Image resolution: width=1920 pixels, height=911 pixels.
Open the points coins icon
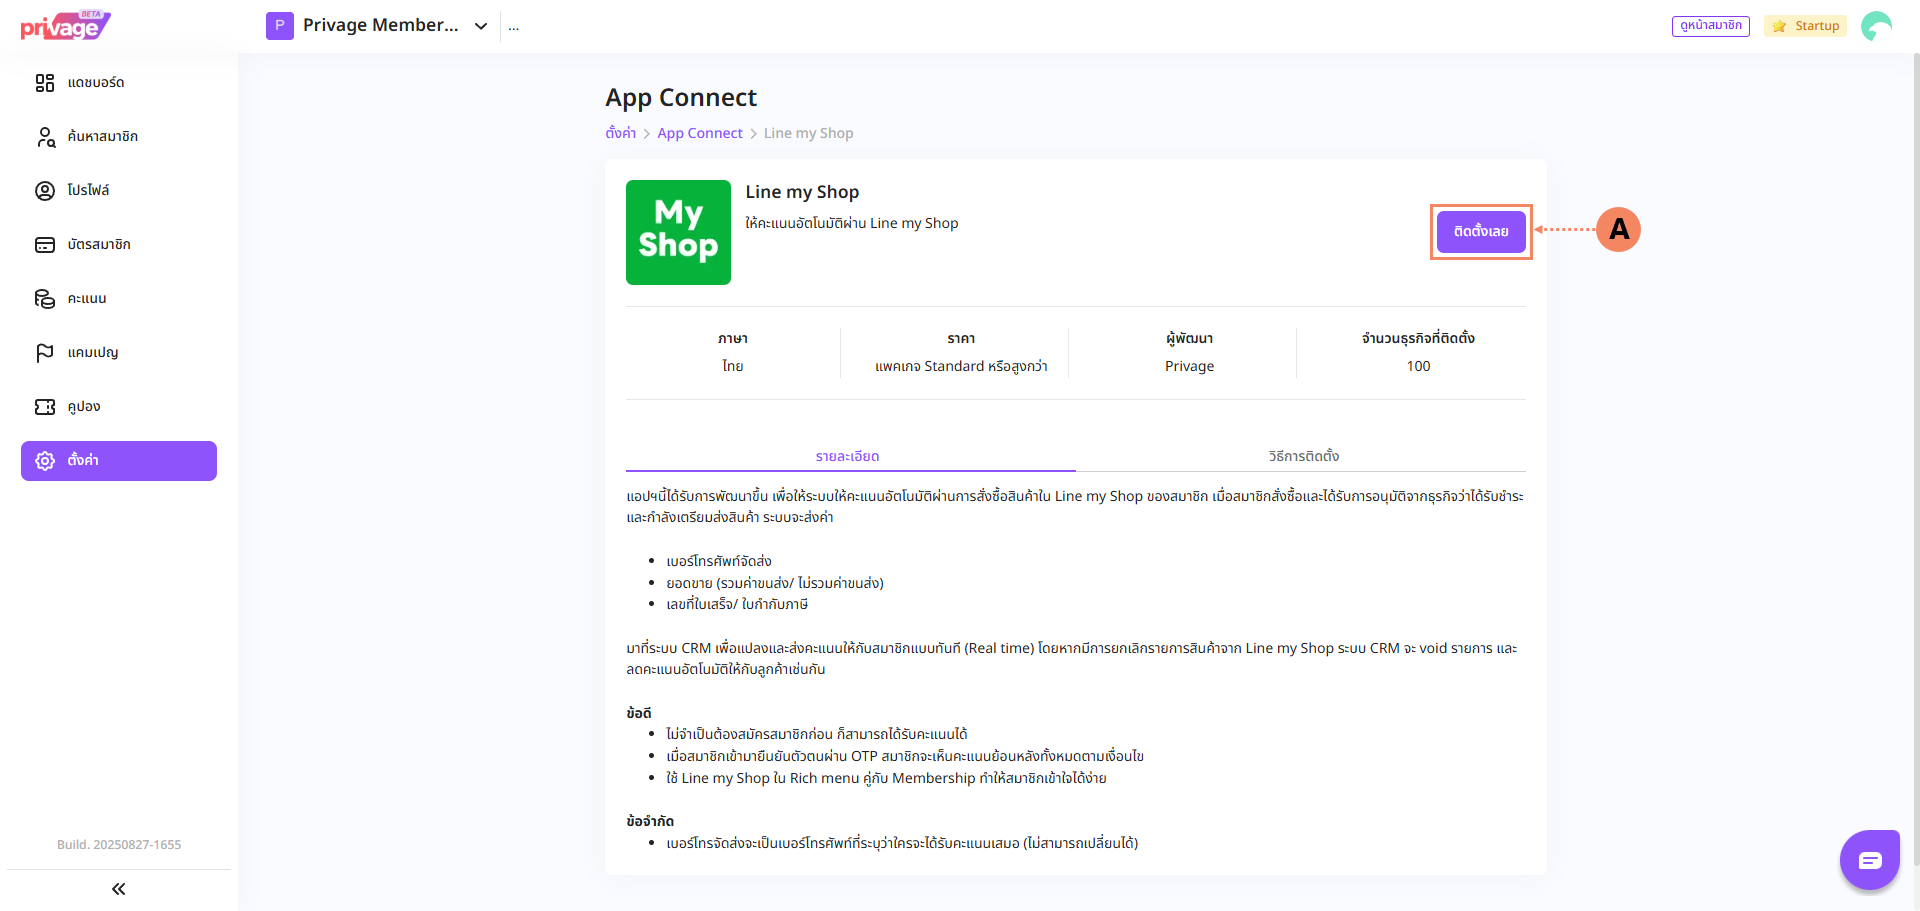tap(45, 299)
